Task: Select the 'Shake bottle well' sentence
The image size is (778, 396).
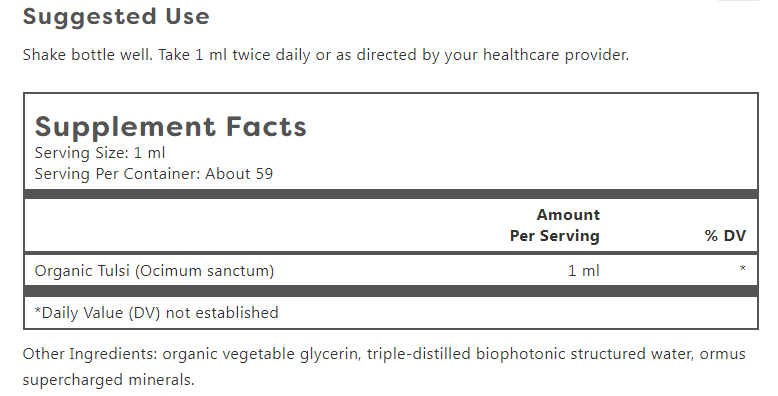Action: [x=88, y=55]
